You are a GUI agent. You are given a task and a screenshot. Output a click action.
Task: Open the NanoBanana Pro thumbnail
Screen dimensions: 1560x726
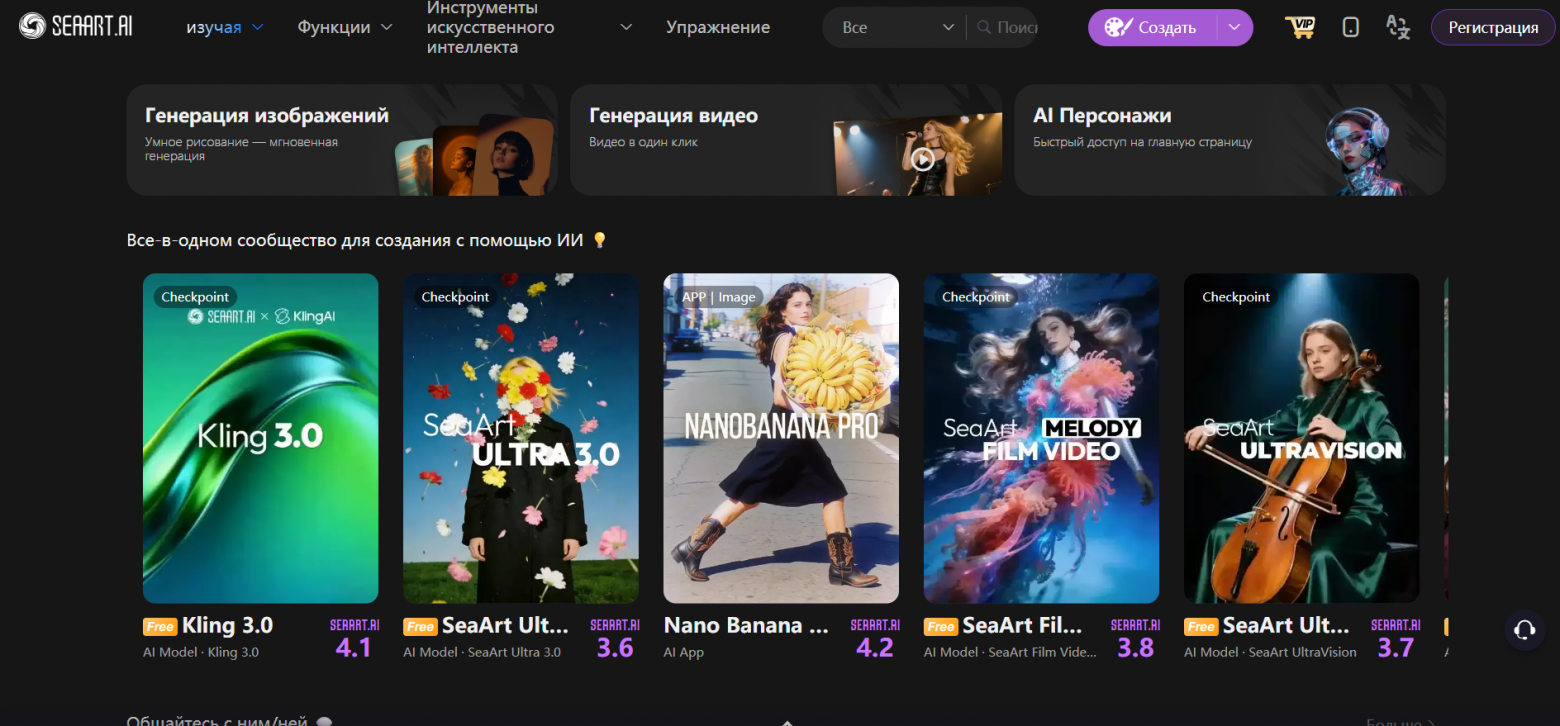[781, 438]
